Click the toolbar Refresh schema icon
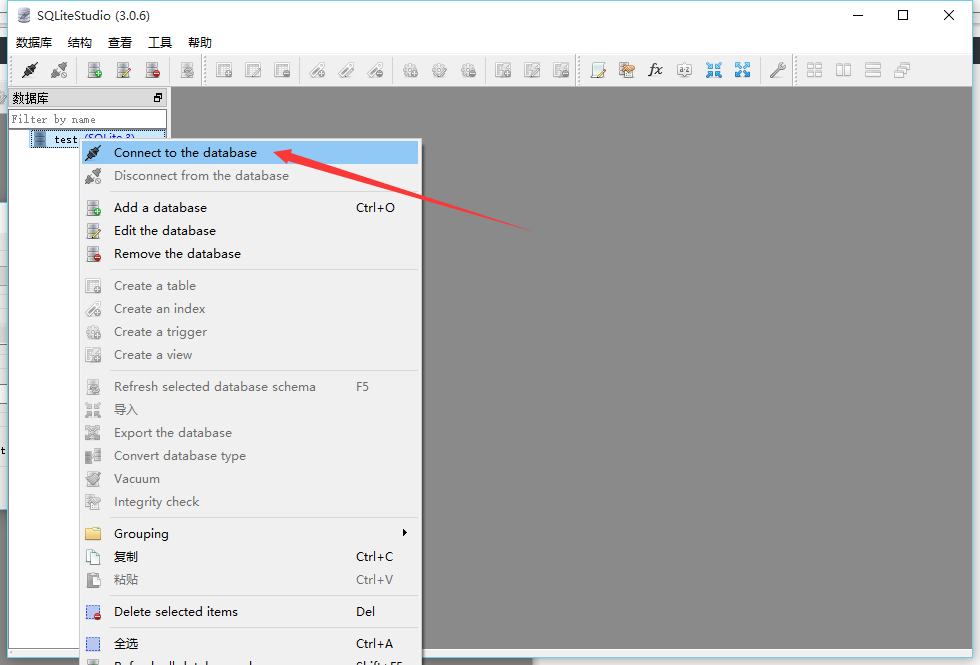 click(x=187, y=70)
